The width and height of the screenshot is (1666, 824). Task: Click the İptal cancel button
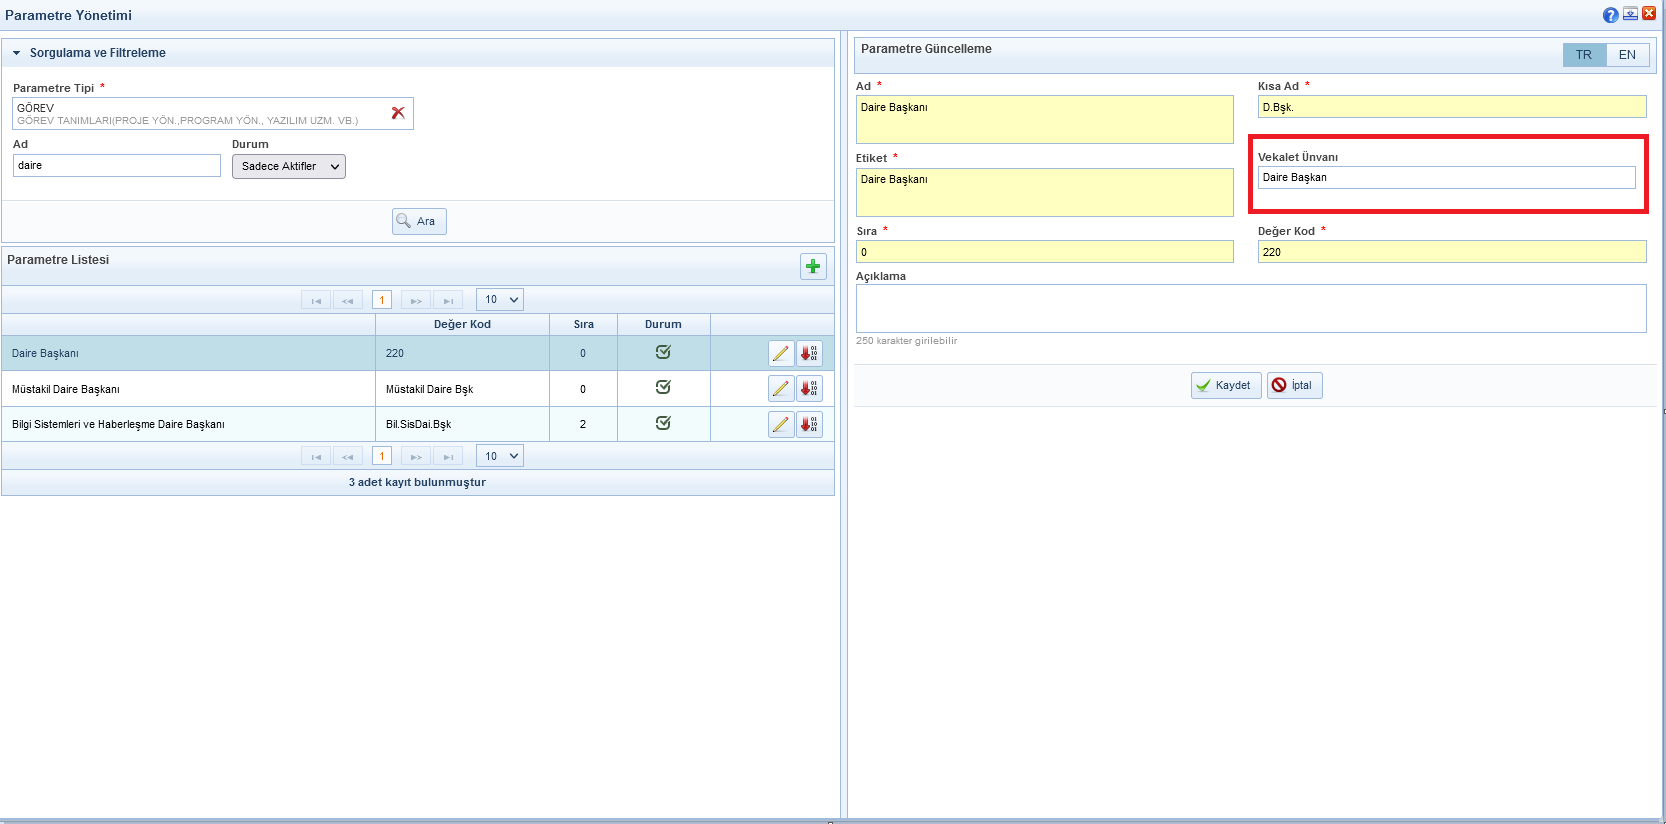coord(1294,386)
